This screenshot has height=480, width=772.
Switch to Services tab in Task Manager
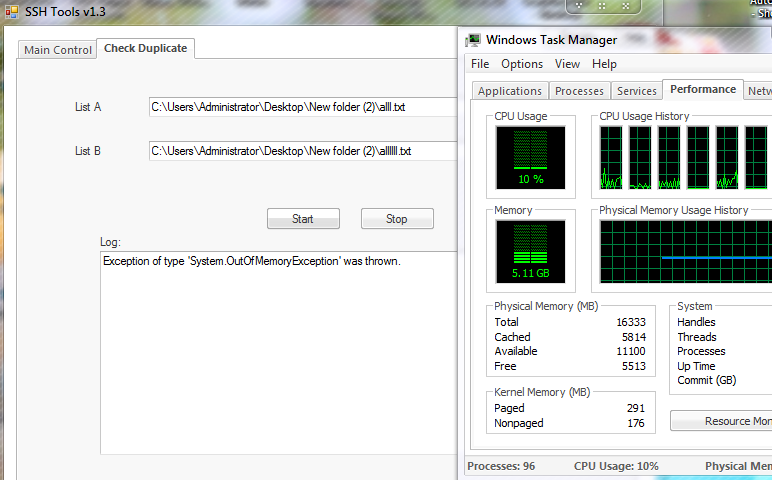(x=637, y=91)
